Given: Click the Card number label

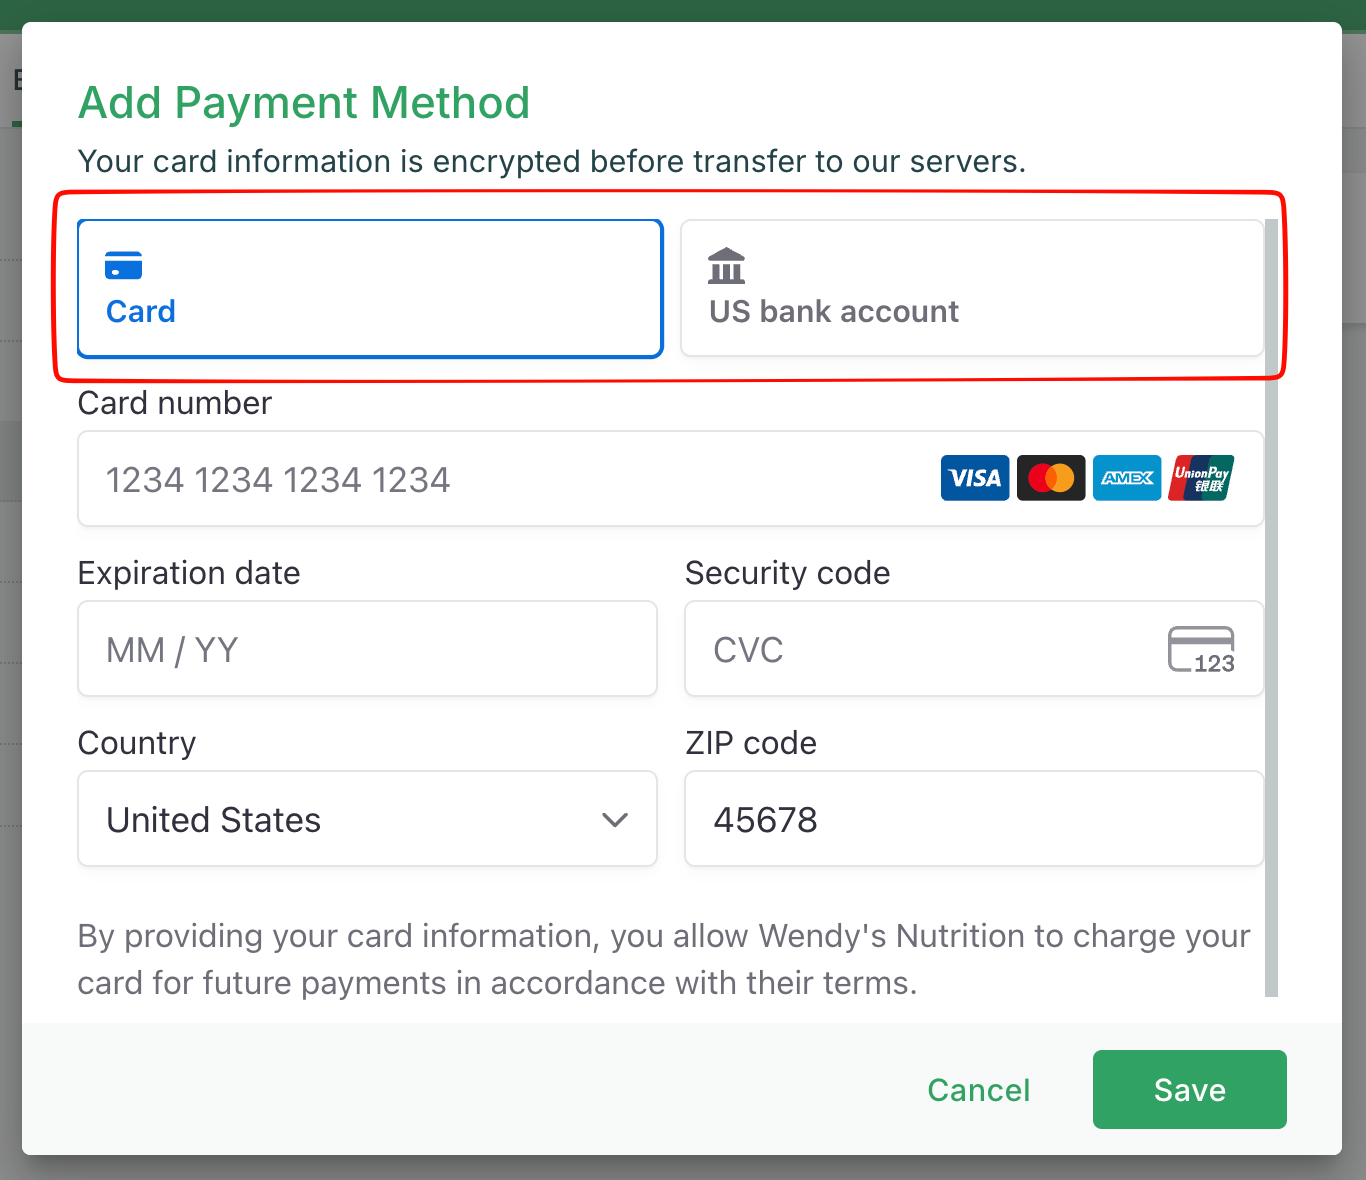Looking at the screenshot, I should (x=175, y=403).
